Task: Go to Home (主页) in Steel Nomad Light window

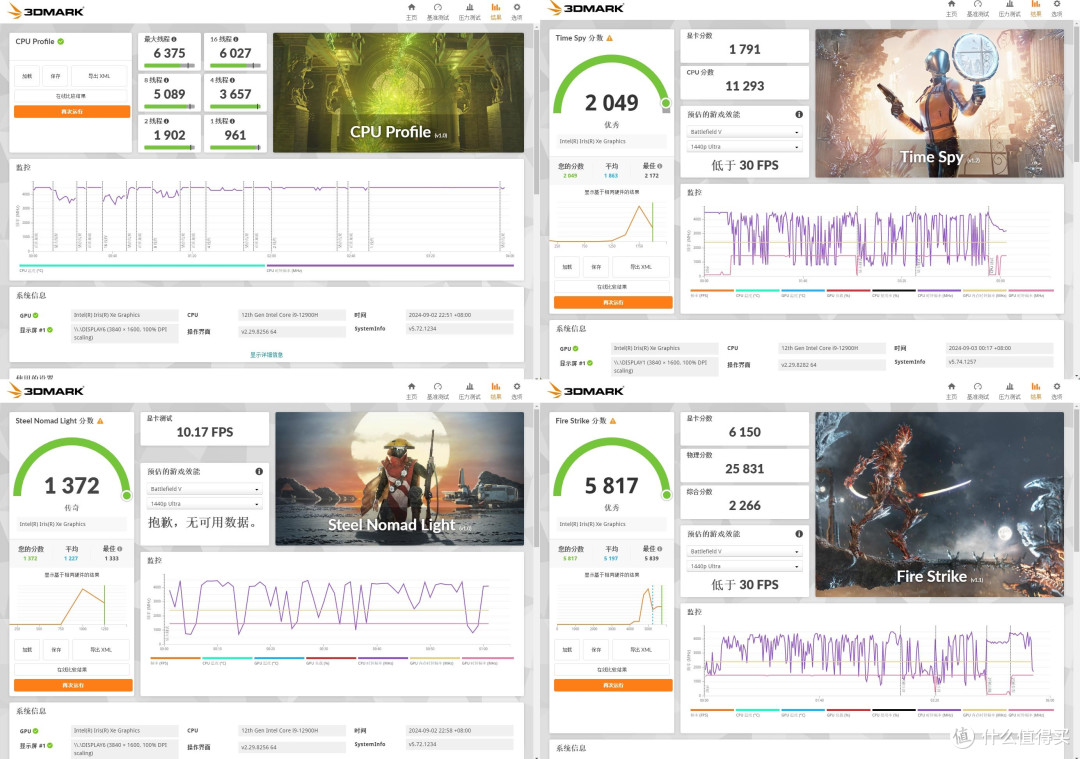Action: tap(411, 391)
